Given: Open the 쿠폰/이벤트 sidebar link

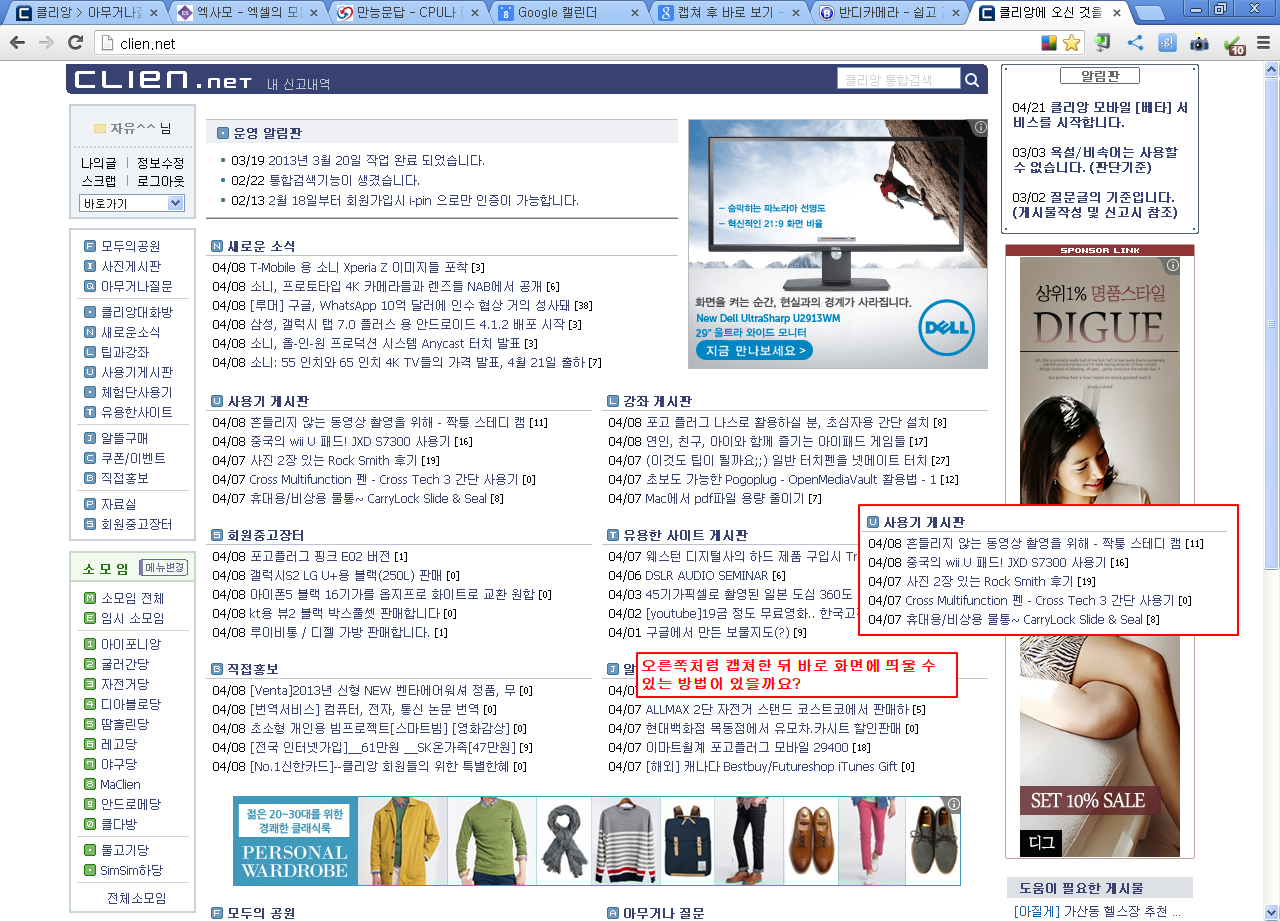Looking at the screenshot, I should pyautogui.click(x=133, y=458).
